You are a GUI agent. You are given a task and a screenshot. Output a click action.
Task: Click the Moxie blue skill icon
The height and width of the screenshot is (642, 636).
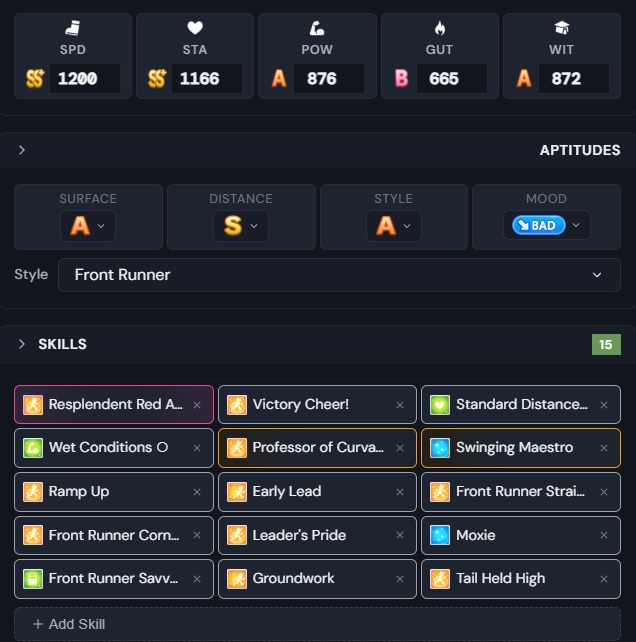(x=440, y=535)
